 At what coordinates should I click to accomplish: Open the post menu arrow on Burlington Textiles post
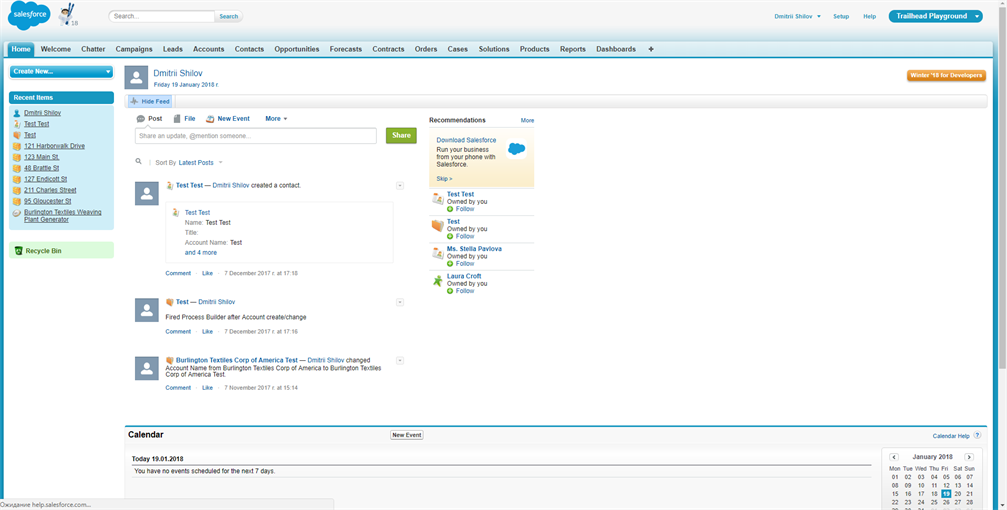[400, 360]
